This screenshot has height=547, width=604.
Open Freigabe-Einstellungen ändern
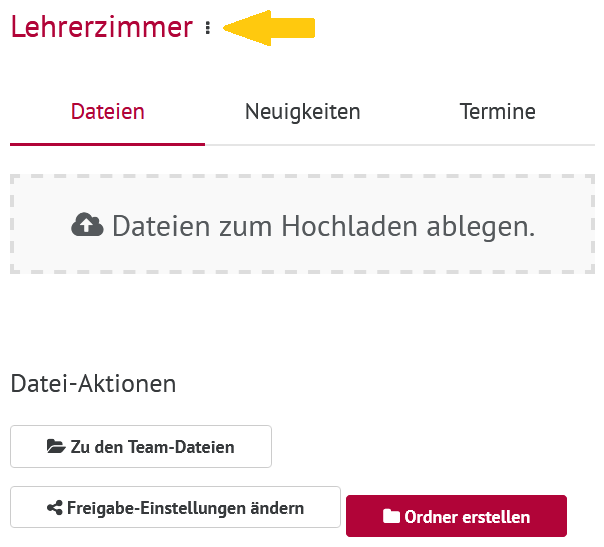coord(176,507)
